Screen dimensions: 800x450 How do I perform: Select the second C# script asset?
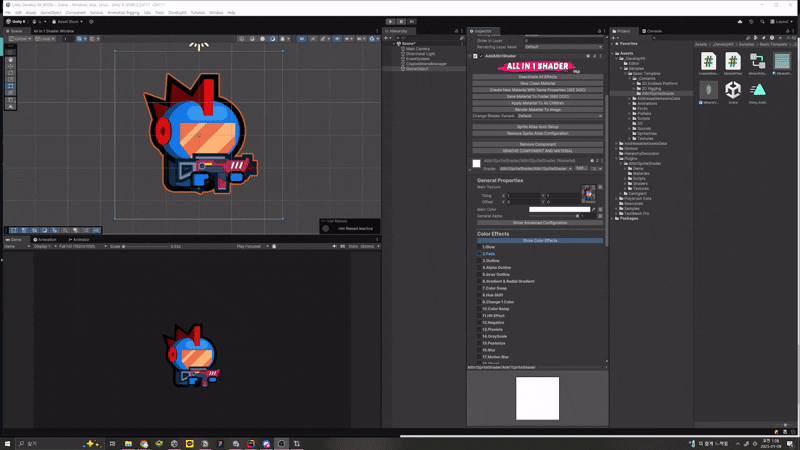tap(733, 63)
